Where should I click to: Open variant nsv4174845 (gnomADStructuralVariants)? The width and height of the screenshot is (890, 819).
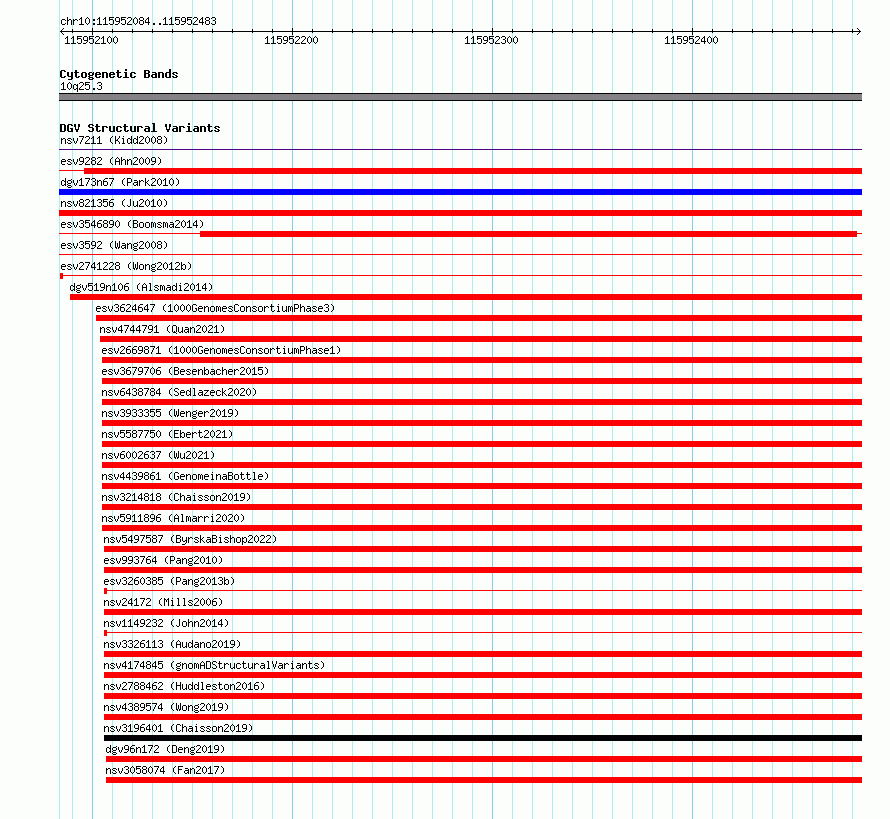[x=214, y=665]
